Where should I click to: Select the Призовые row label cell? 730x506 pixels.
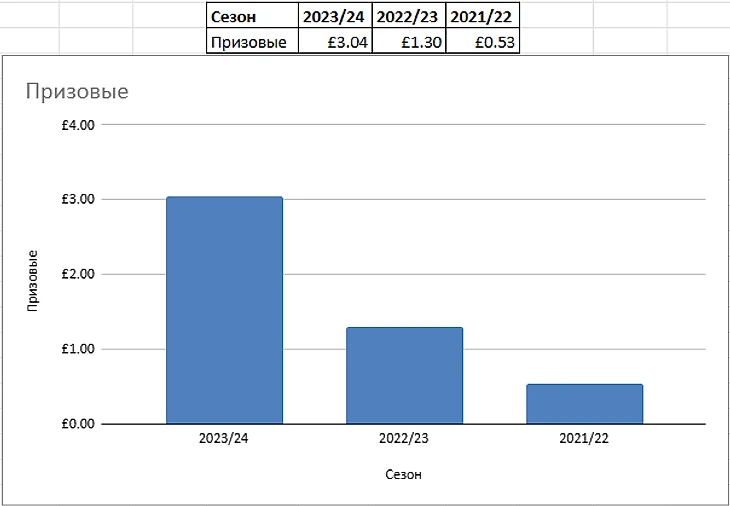[252, 42]
